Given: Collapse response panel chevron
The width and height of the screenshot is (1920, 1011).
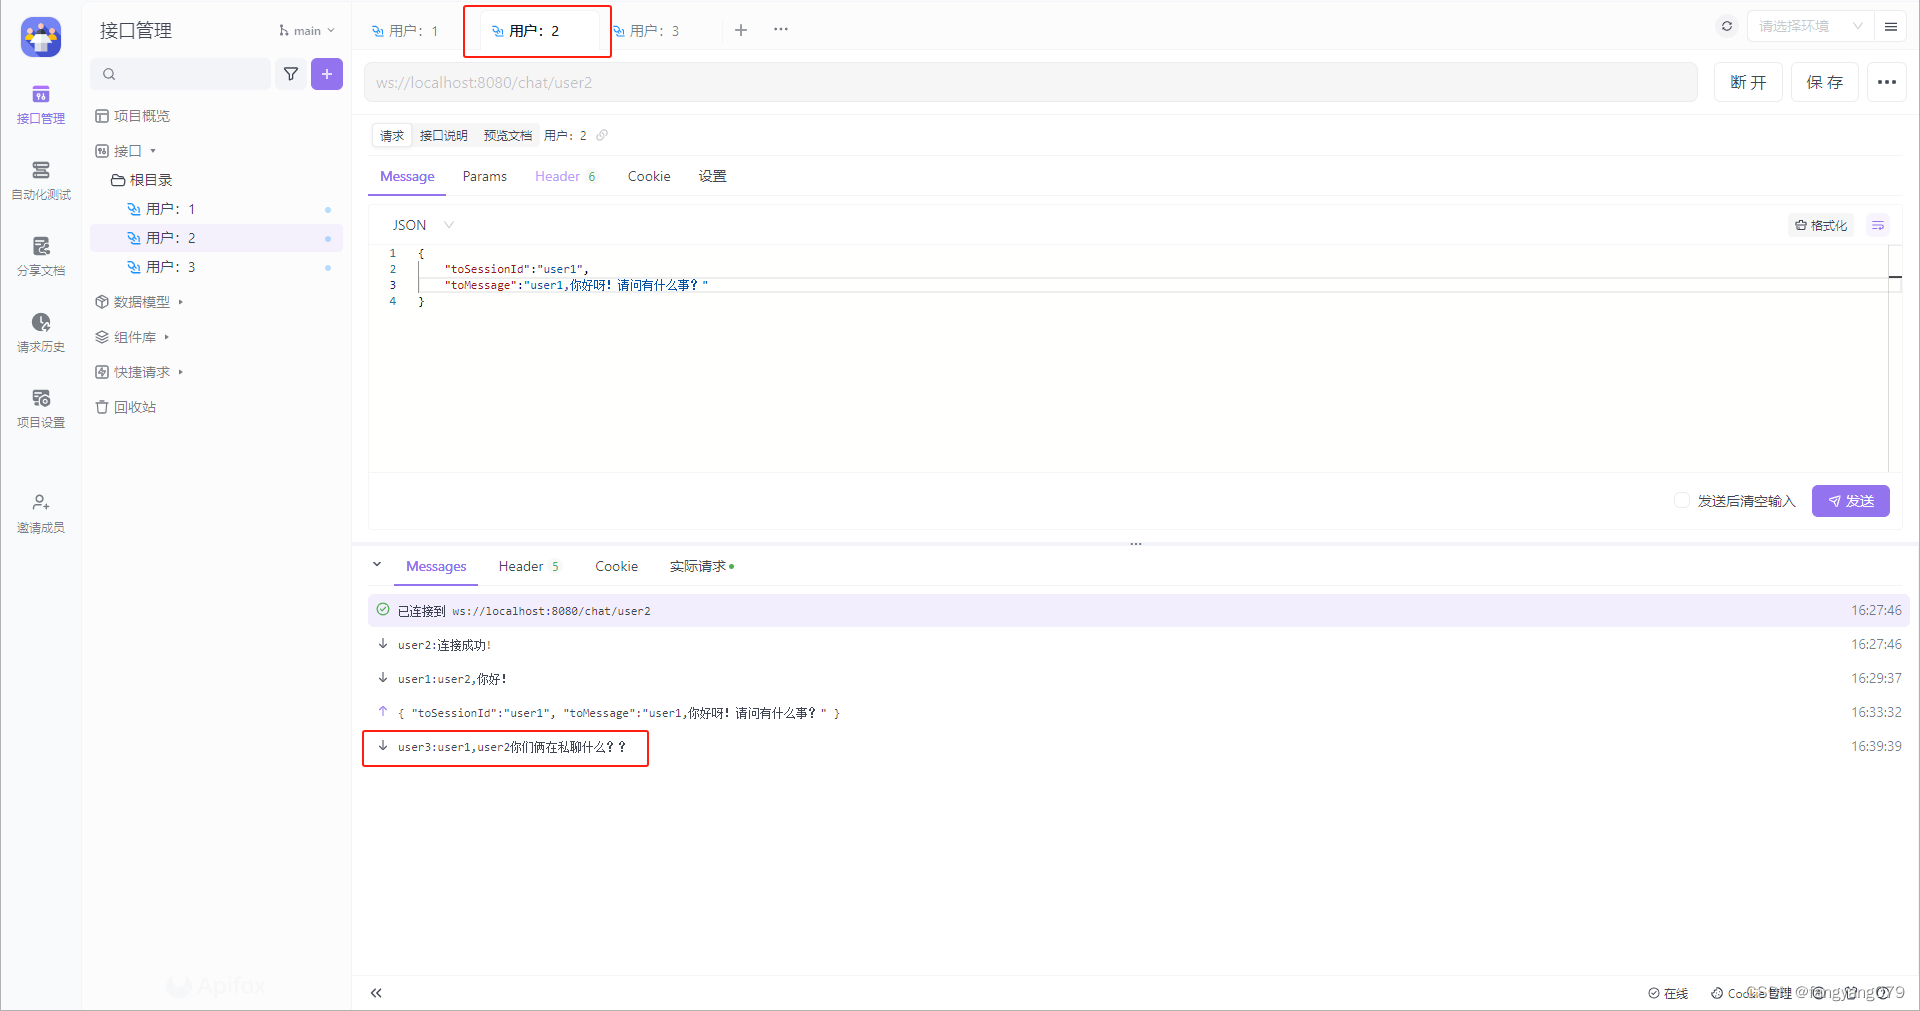Looking at the screenshot, I should coord(377,565).
